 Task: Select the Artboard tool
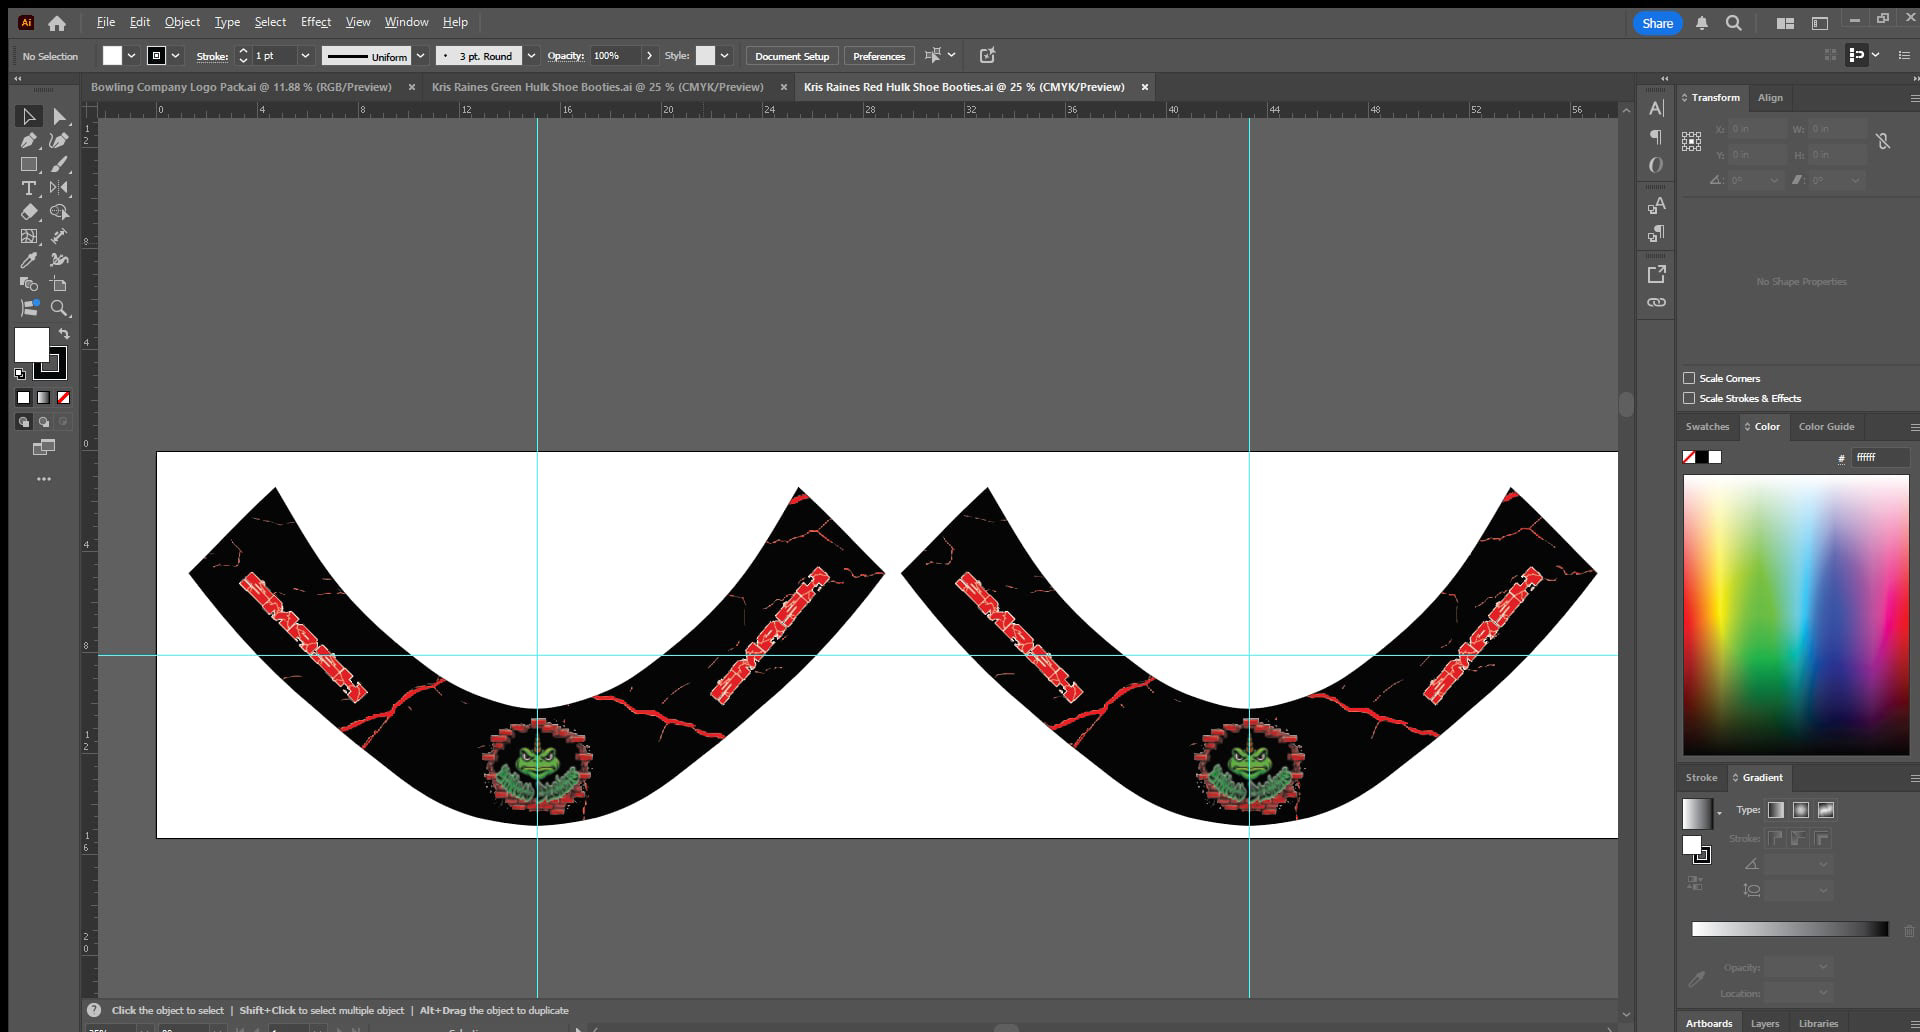[x=59, y=284]
